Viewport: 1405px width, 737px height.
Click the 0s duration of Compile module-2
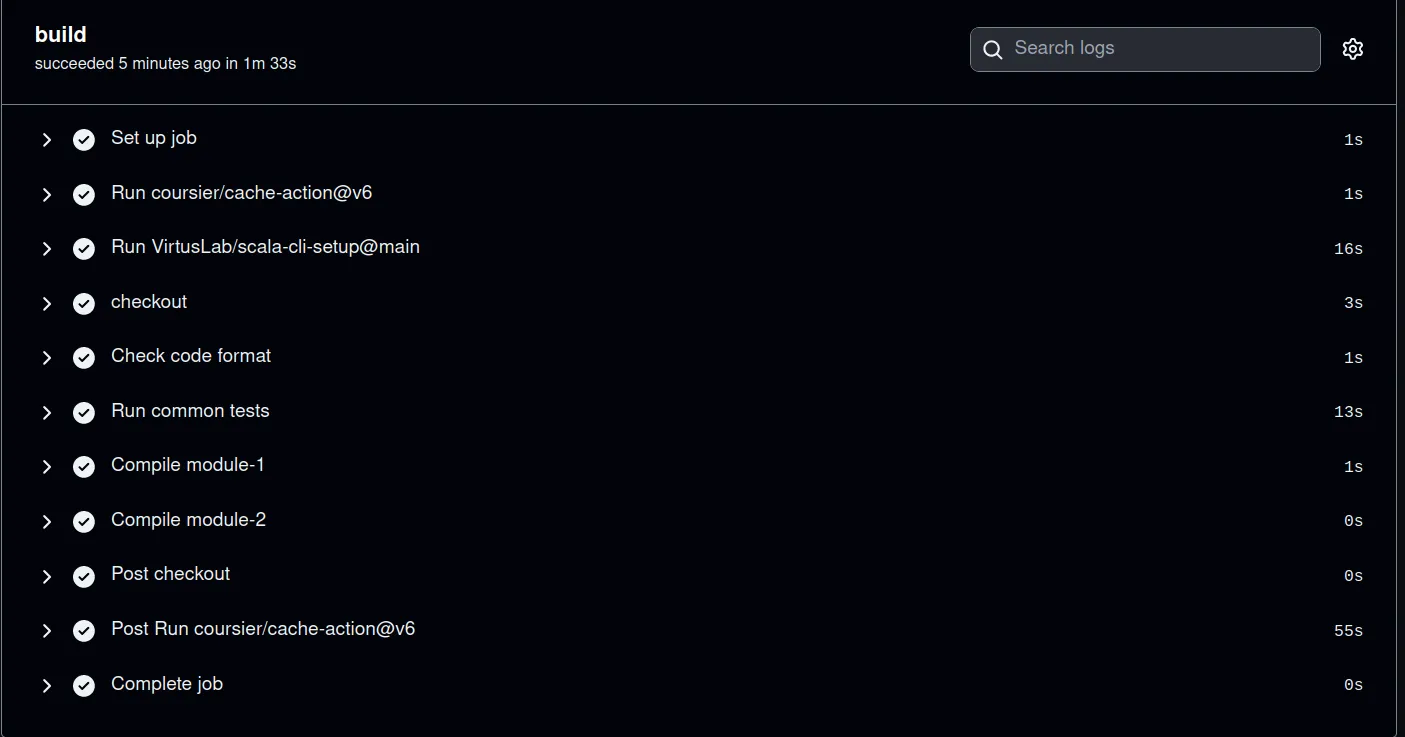[1353, 521]
